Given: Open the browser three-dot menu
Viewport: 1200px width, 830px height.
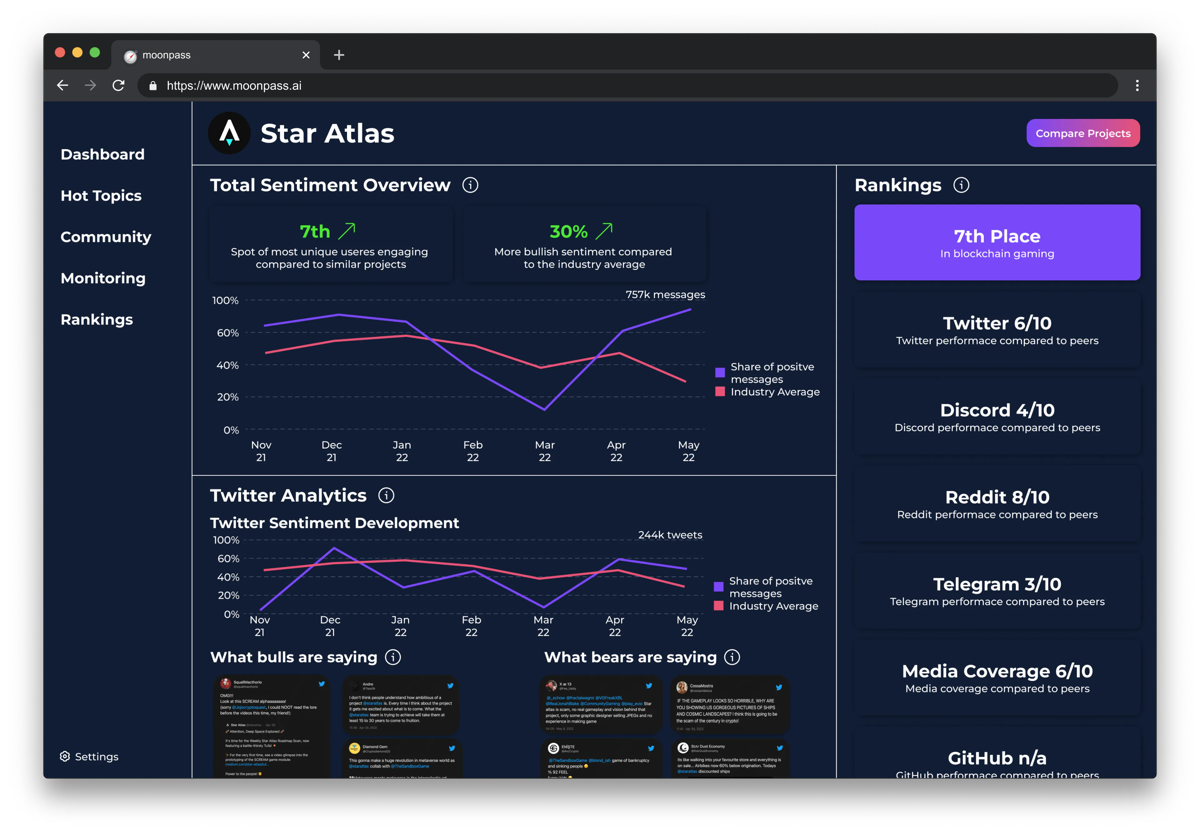Looking at the screenshot, I should pyautogui.click(x=1137, y=86).
